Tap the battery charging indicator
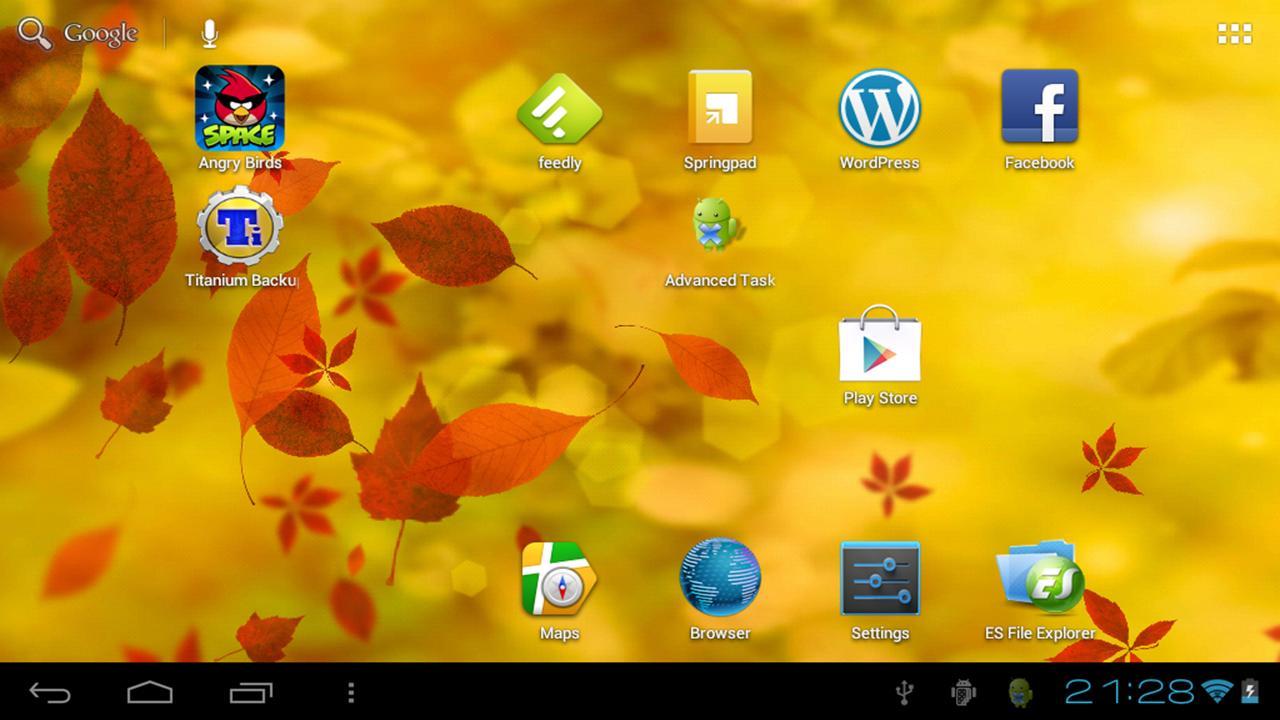1280x720 pixels. [x=1250, y=691]
